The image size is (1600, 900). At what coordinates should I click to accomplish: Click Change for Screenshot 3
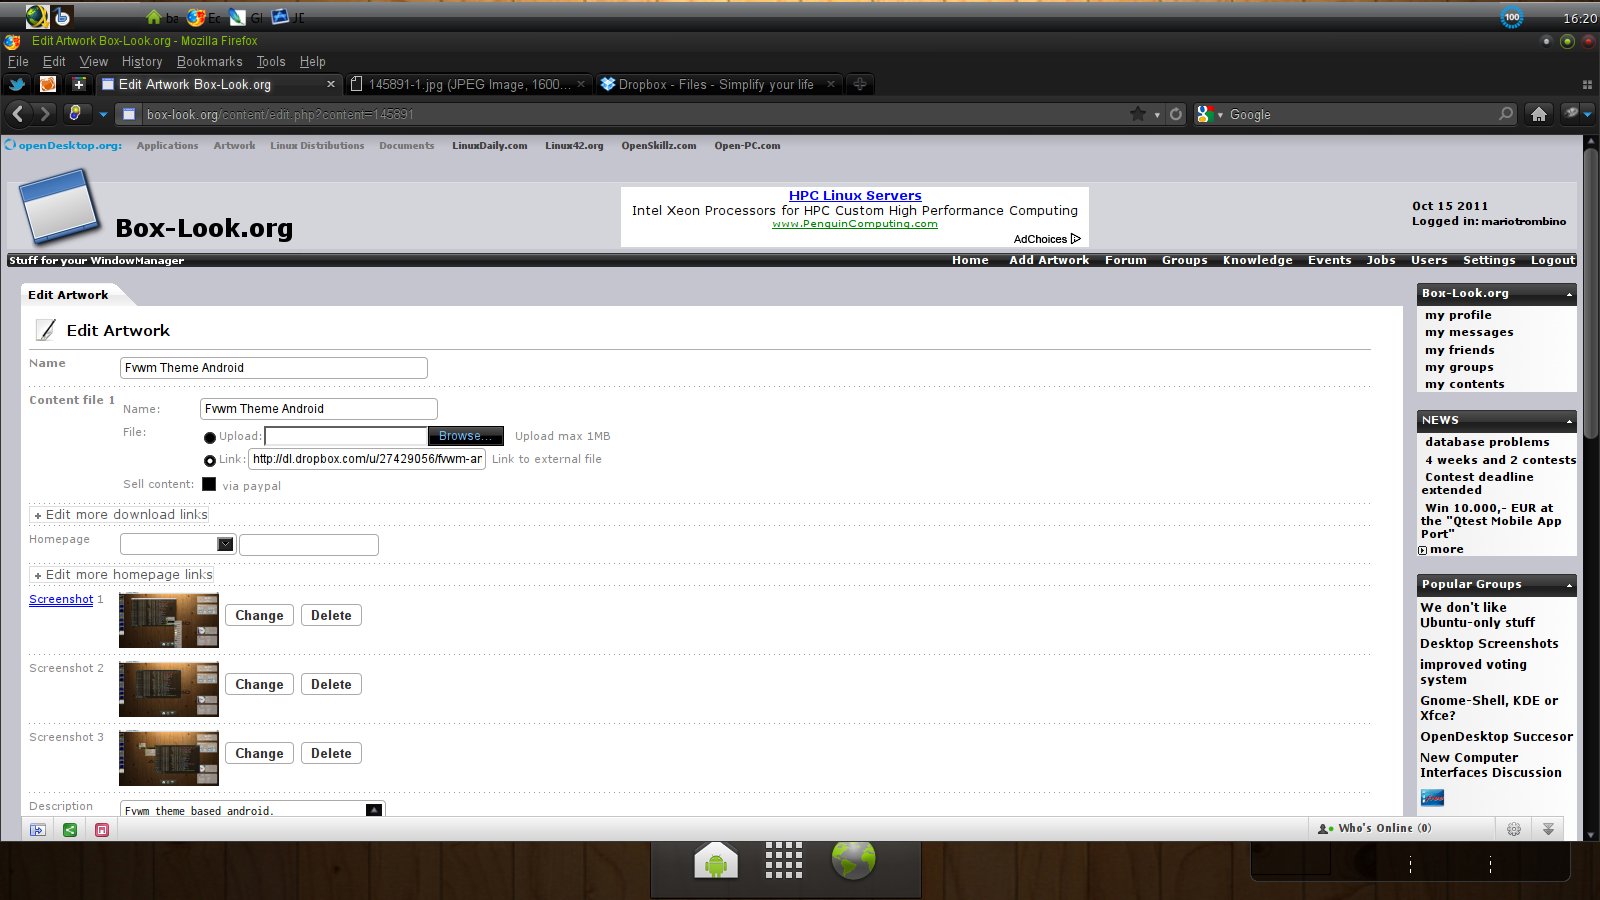click(x=259, y=753)
